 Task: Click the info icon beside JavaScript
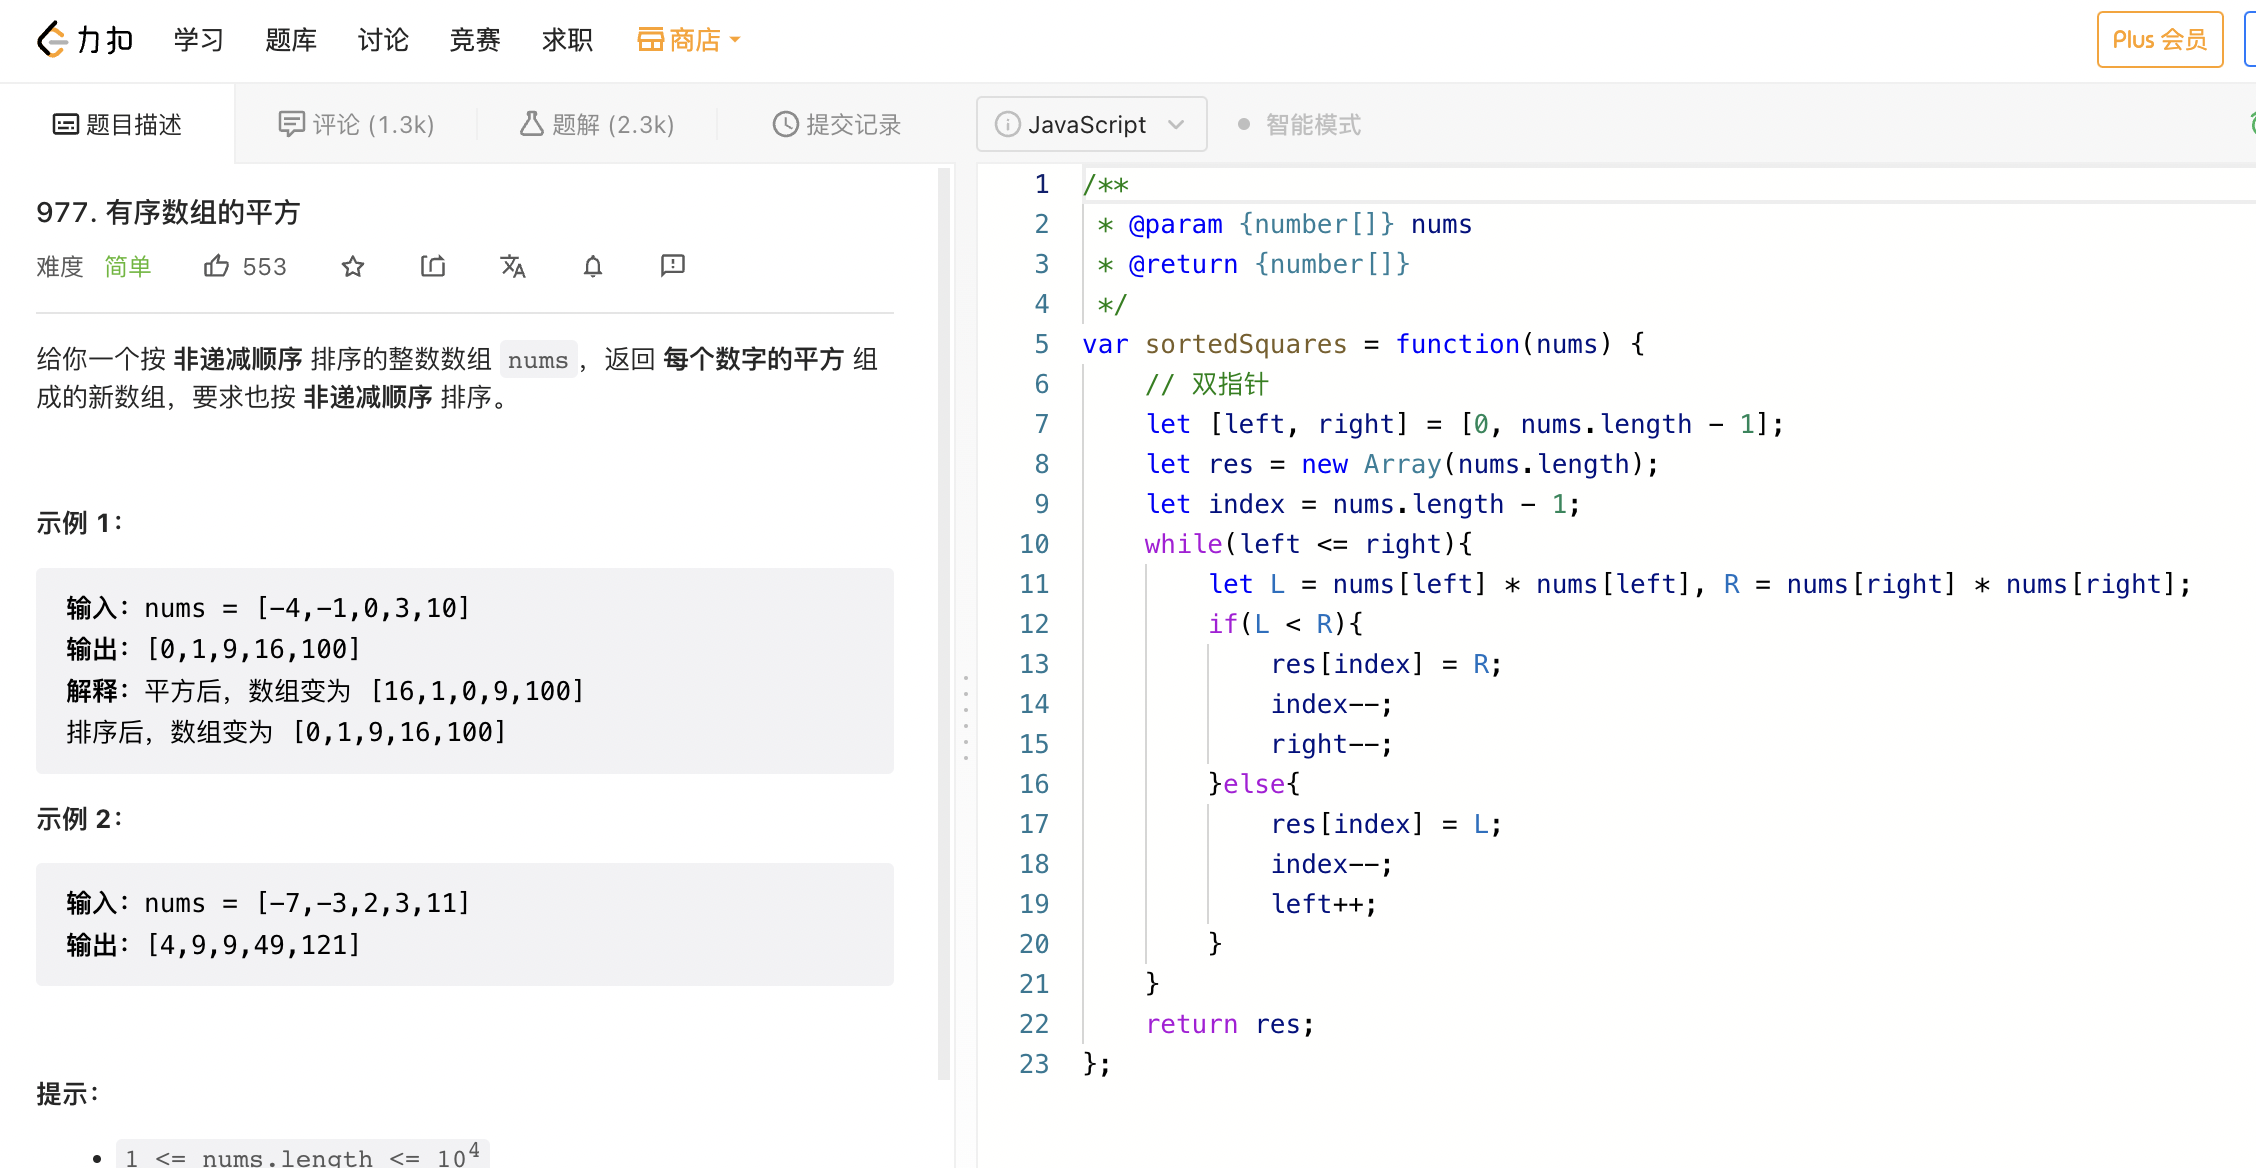[1007, 124]
